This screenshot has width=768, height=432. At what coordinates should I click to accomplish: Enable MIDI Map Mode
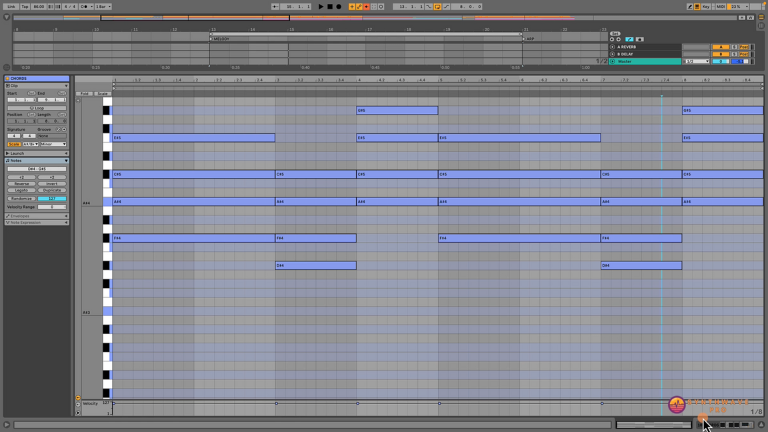click(720, 7)
